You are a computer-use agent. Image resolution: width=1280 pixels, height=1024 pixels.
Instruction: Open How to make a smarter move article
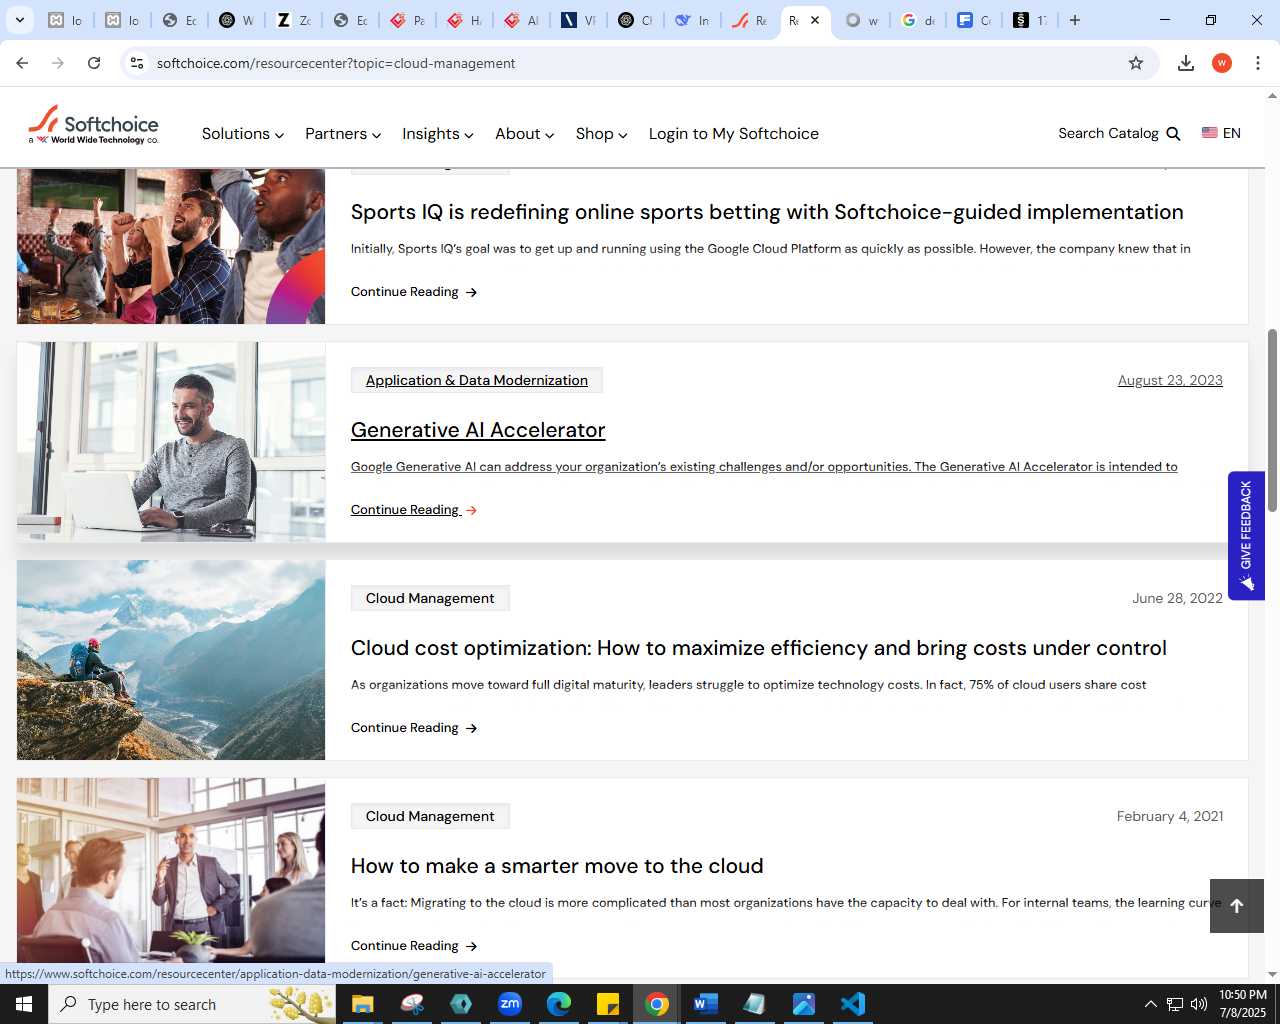[x=557, y=866]
